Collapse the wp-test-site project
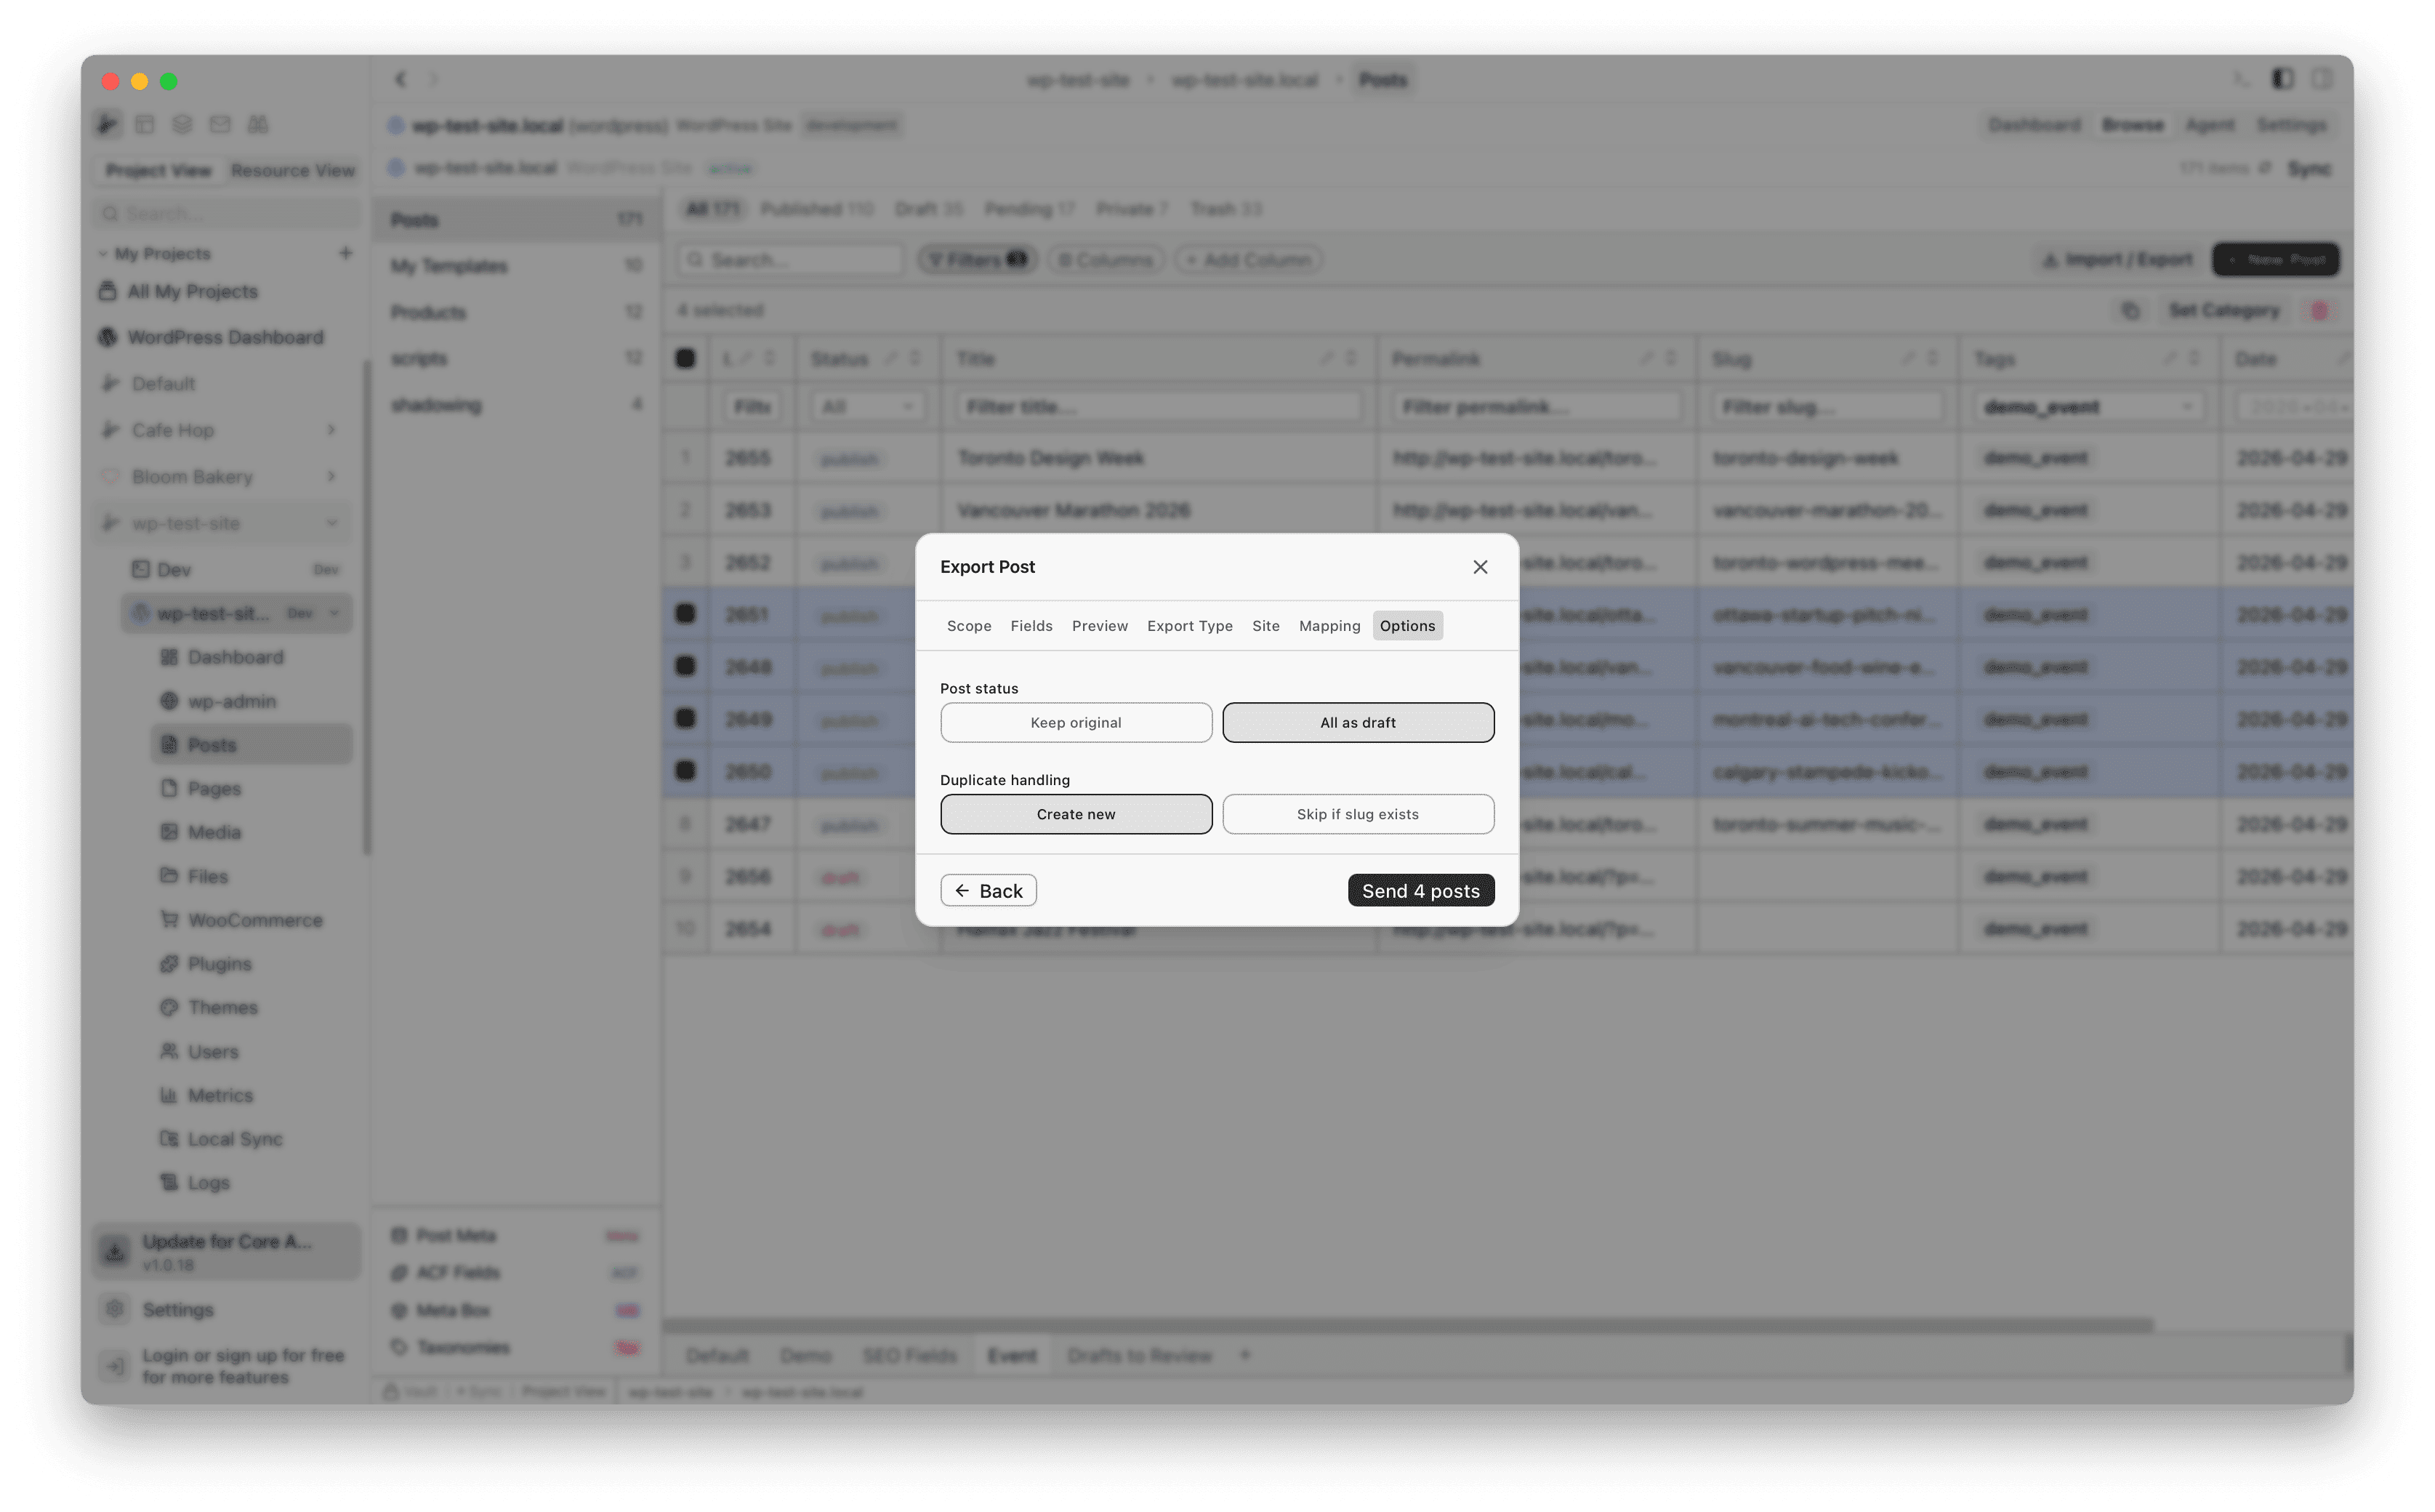This screenshot has height=1512, width=2435. coord(331,523)
